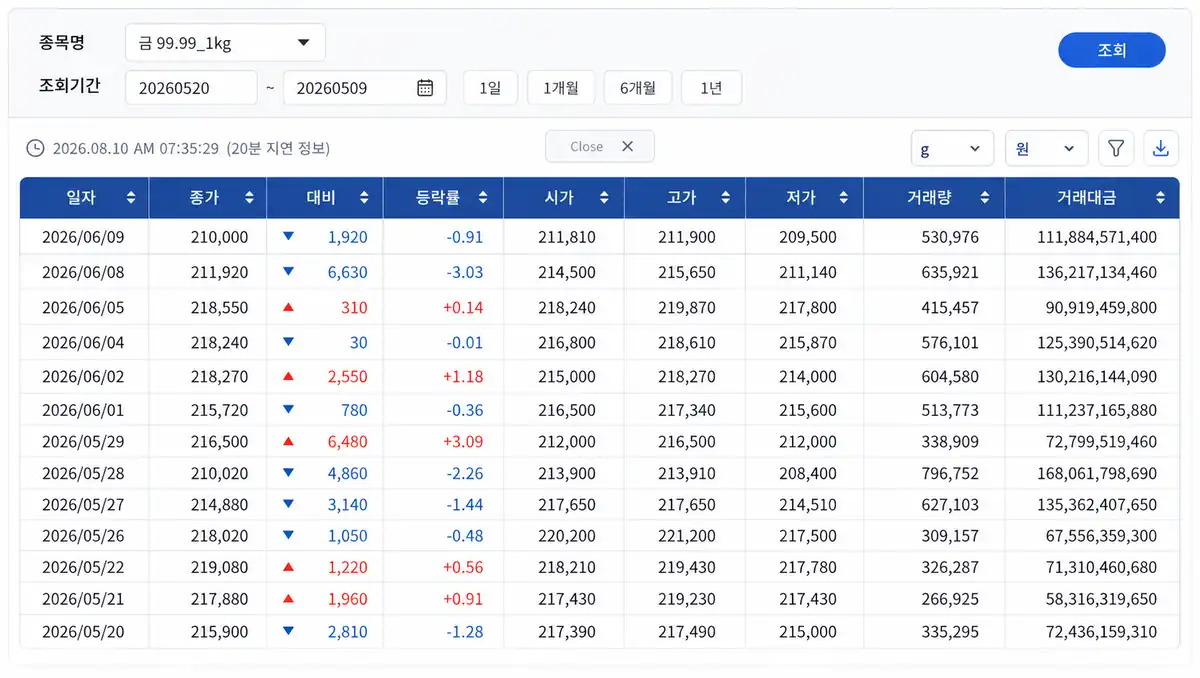Open the 원 currency dropdown
1200x678 pixels.
pos(1046,148)
